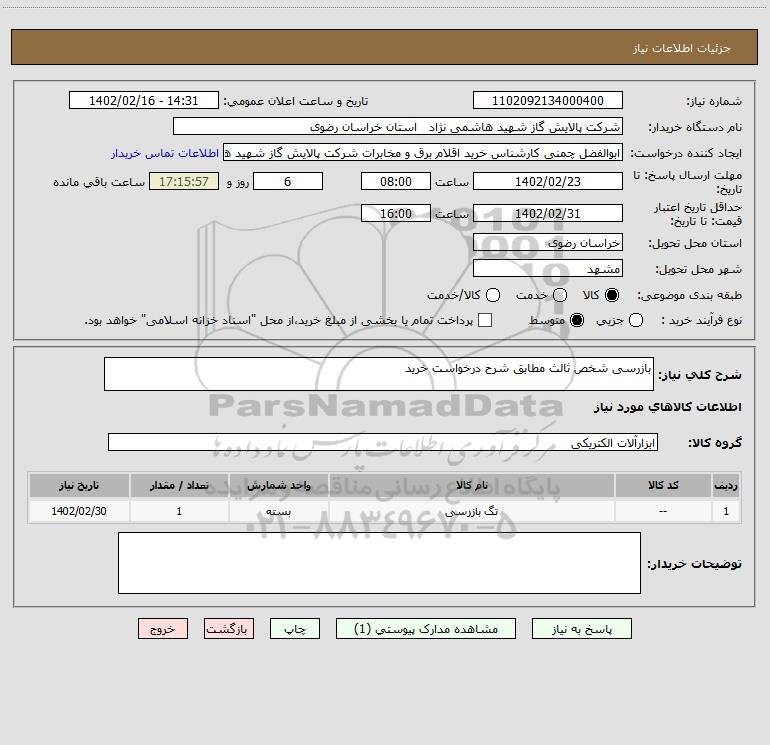
Task: Click the شرح کلی نیاز text box
Action: point(379,374)
